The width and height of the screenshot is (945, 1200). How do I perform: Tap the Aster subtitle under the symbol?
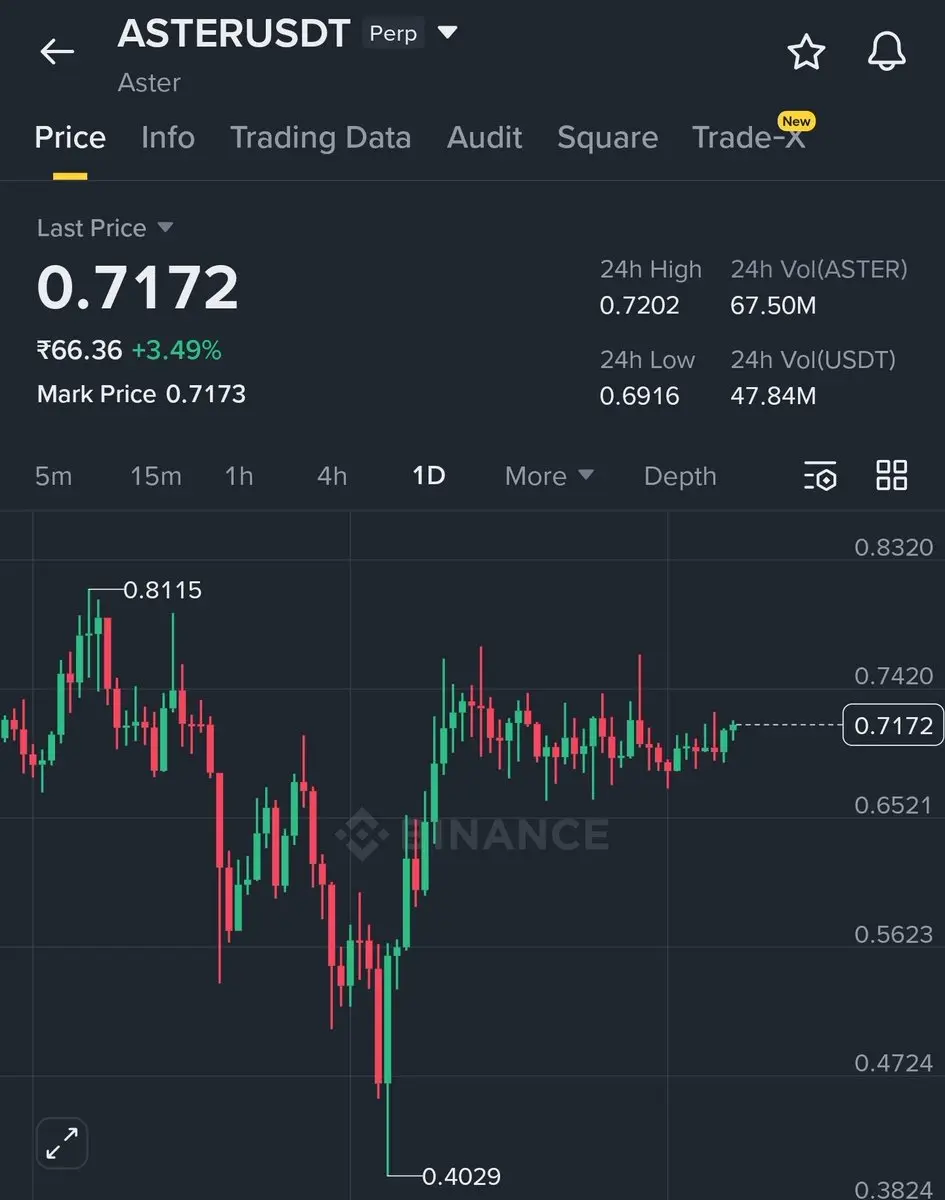click(149, 83)
